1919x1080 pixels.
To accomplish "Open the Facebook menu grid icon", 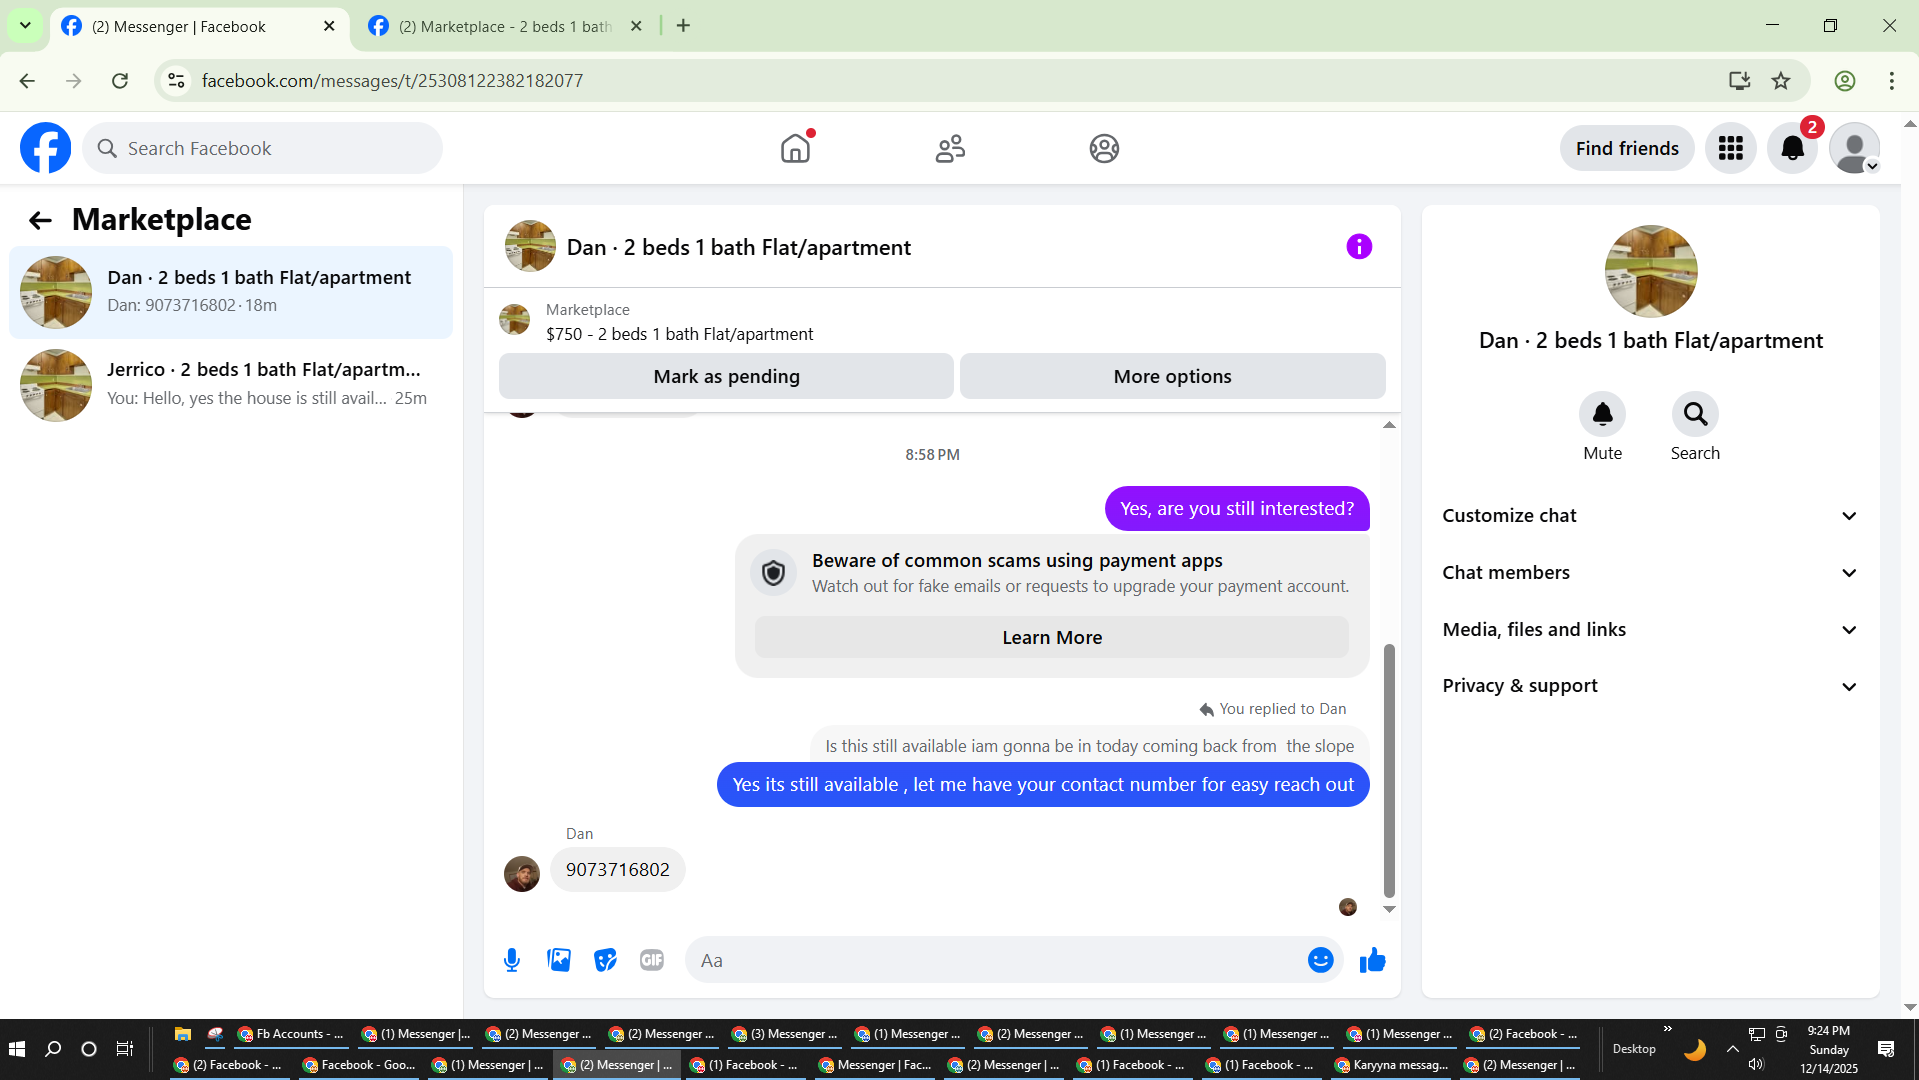I will click(x=1730, y=148).
